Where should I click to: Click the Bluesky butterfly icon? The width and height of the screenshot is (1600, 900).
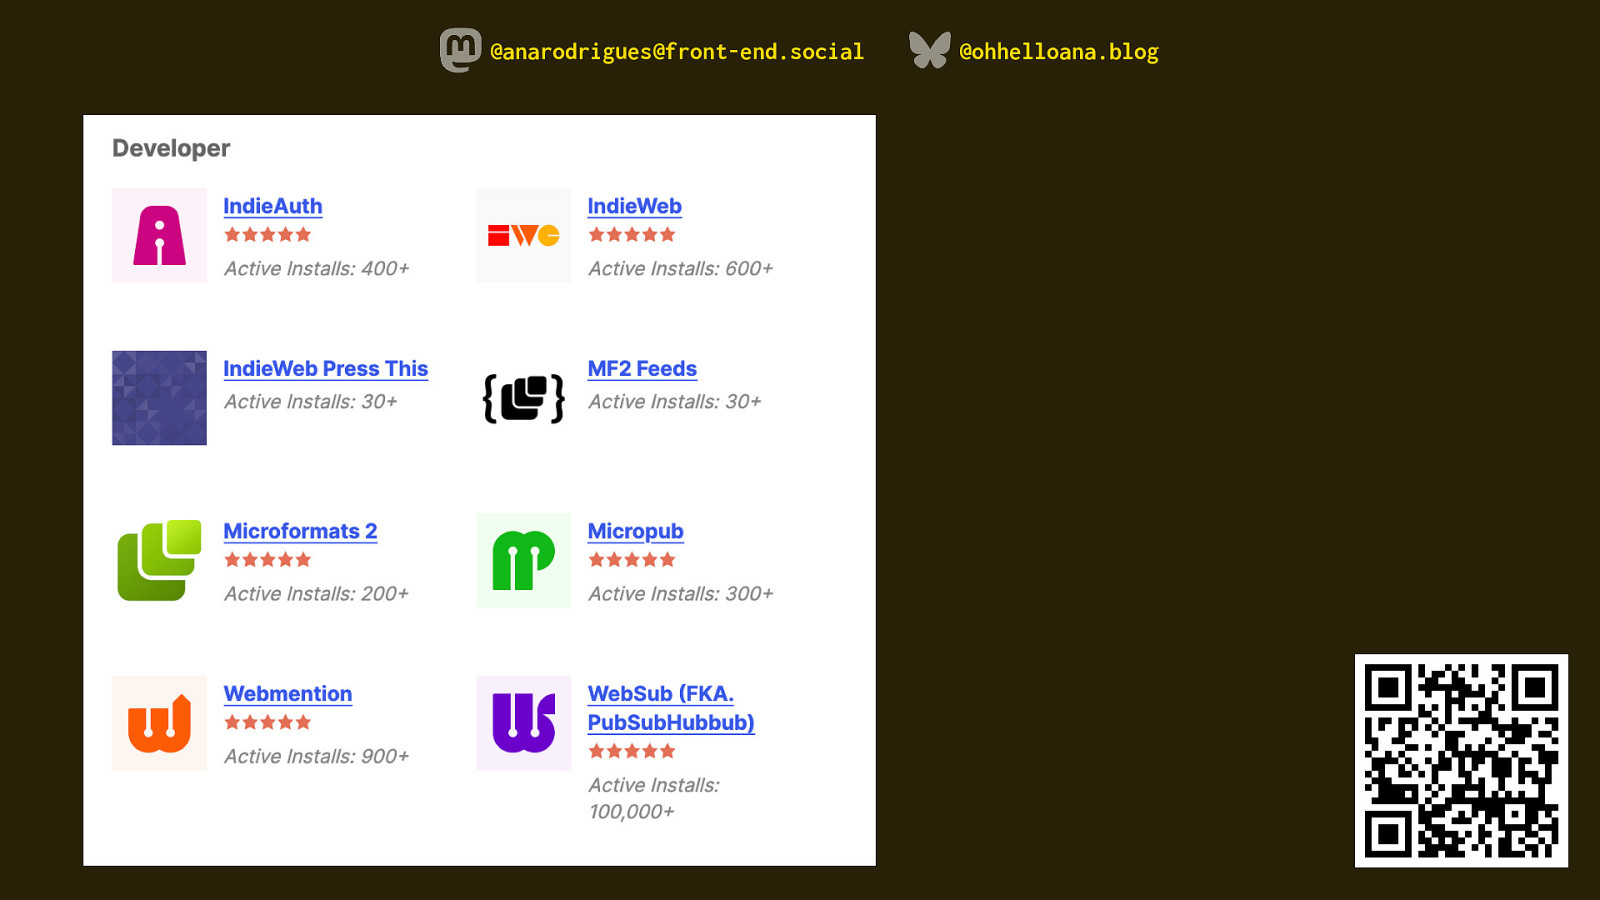click(930, 50)
